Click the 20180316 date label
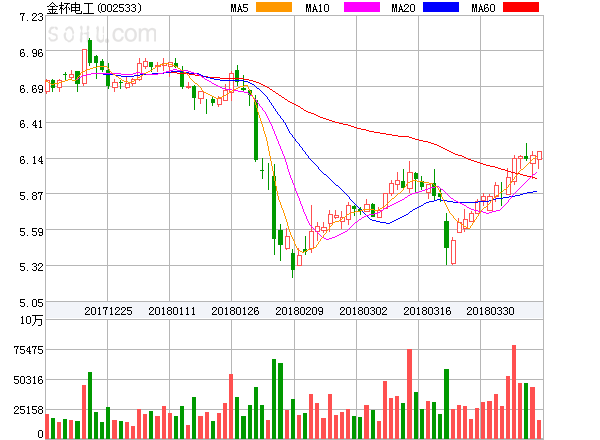This screenshot has height=440, width=600. [427, 311]
